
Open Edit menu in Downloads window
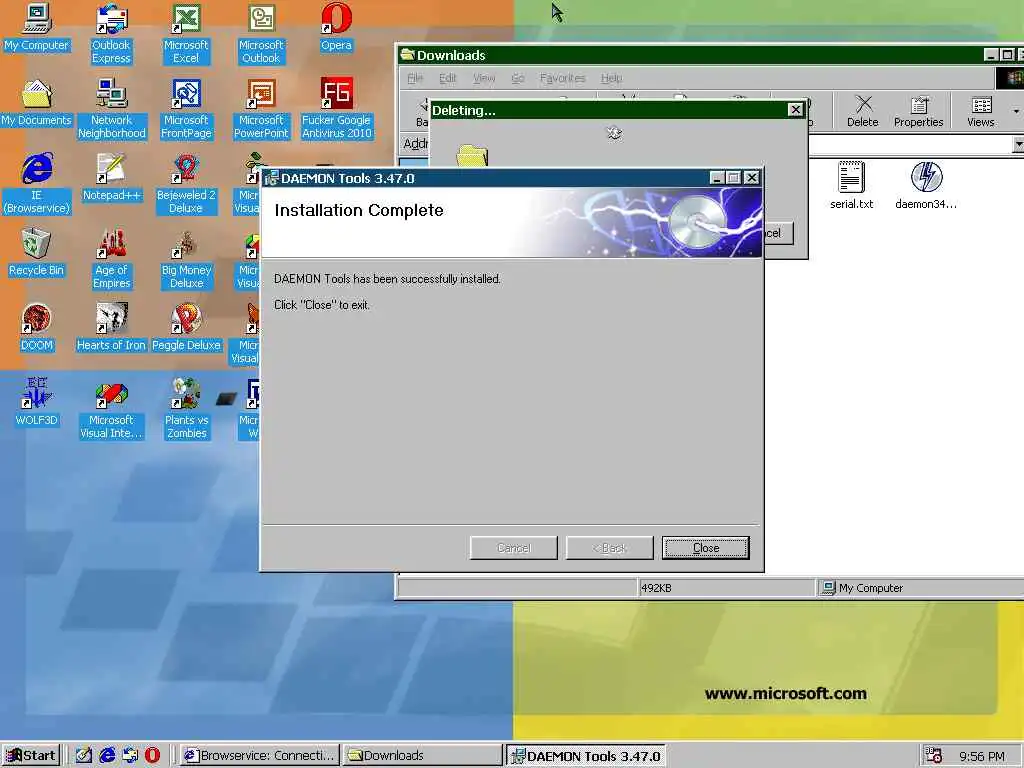pyautogui.click(x=447, y=78)
